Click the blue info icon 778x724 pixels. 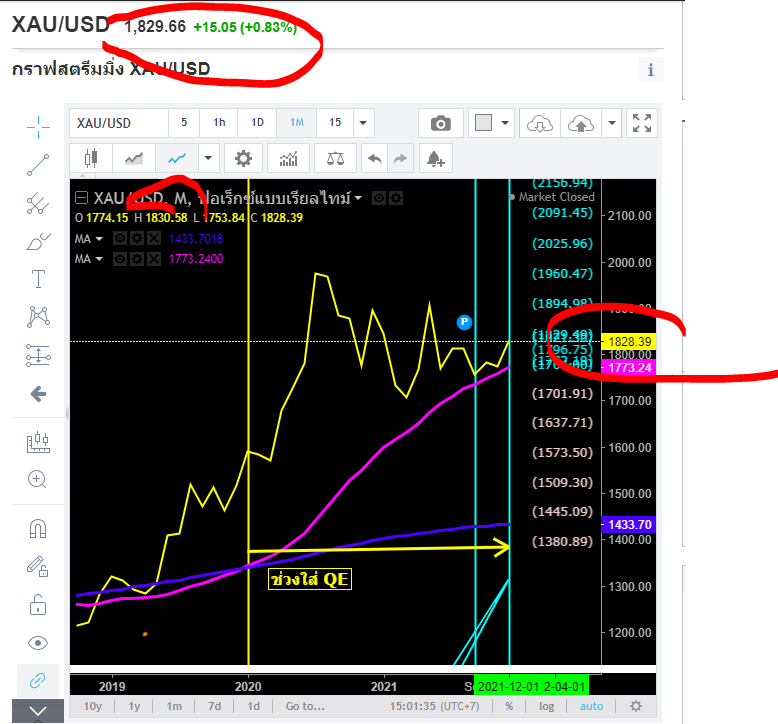coord(651,70)
